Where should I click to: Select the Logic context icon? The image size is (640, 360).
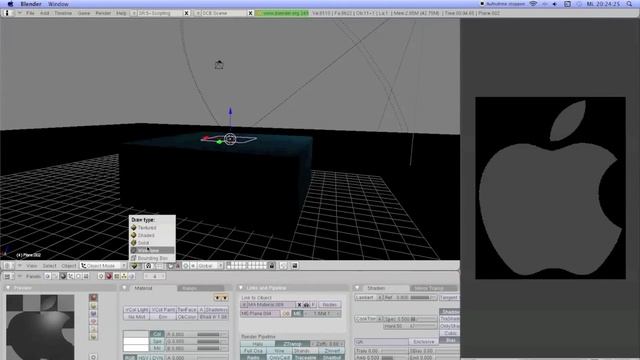[x=47, y=276]
